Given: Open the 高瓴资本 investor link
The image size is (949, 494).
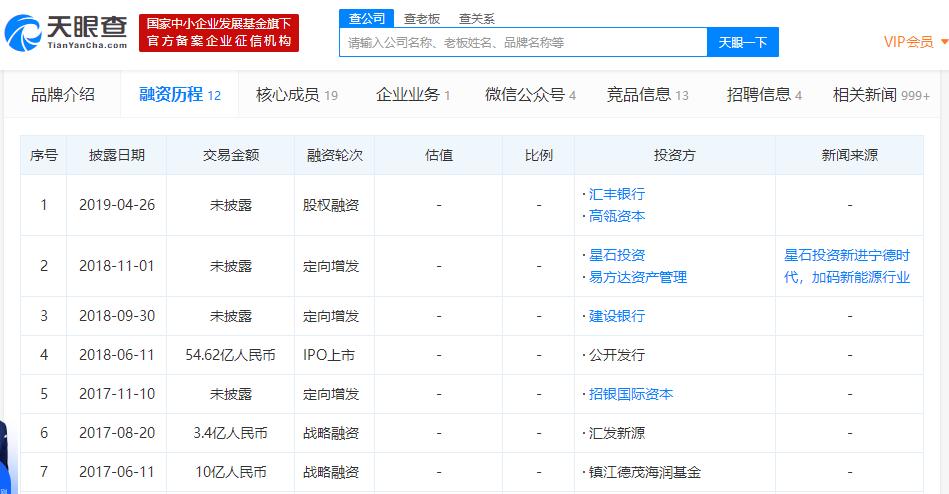Looking at the screenshot, I should pyautogui.click(x=617, y=216).
